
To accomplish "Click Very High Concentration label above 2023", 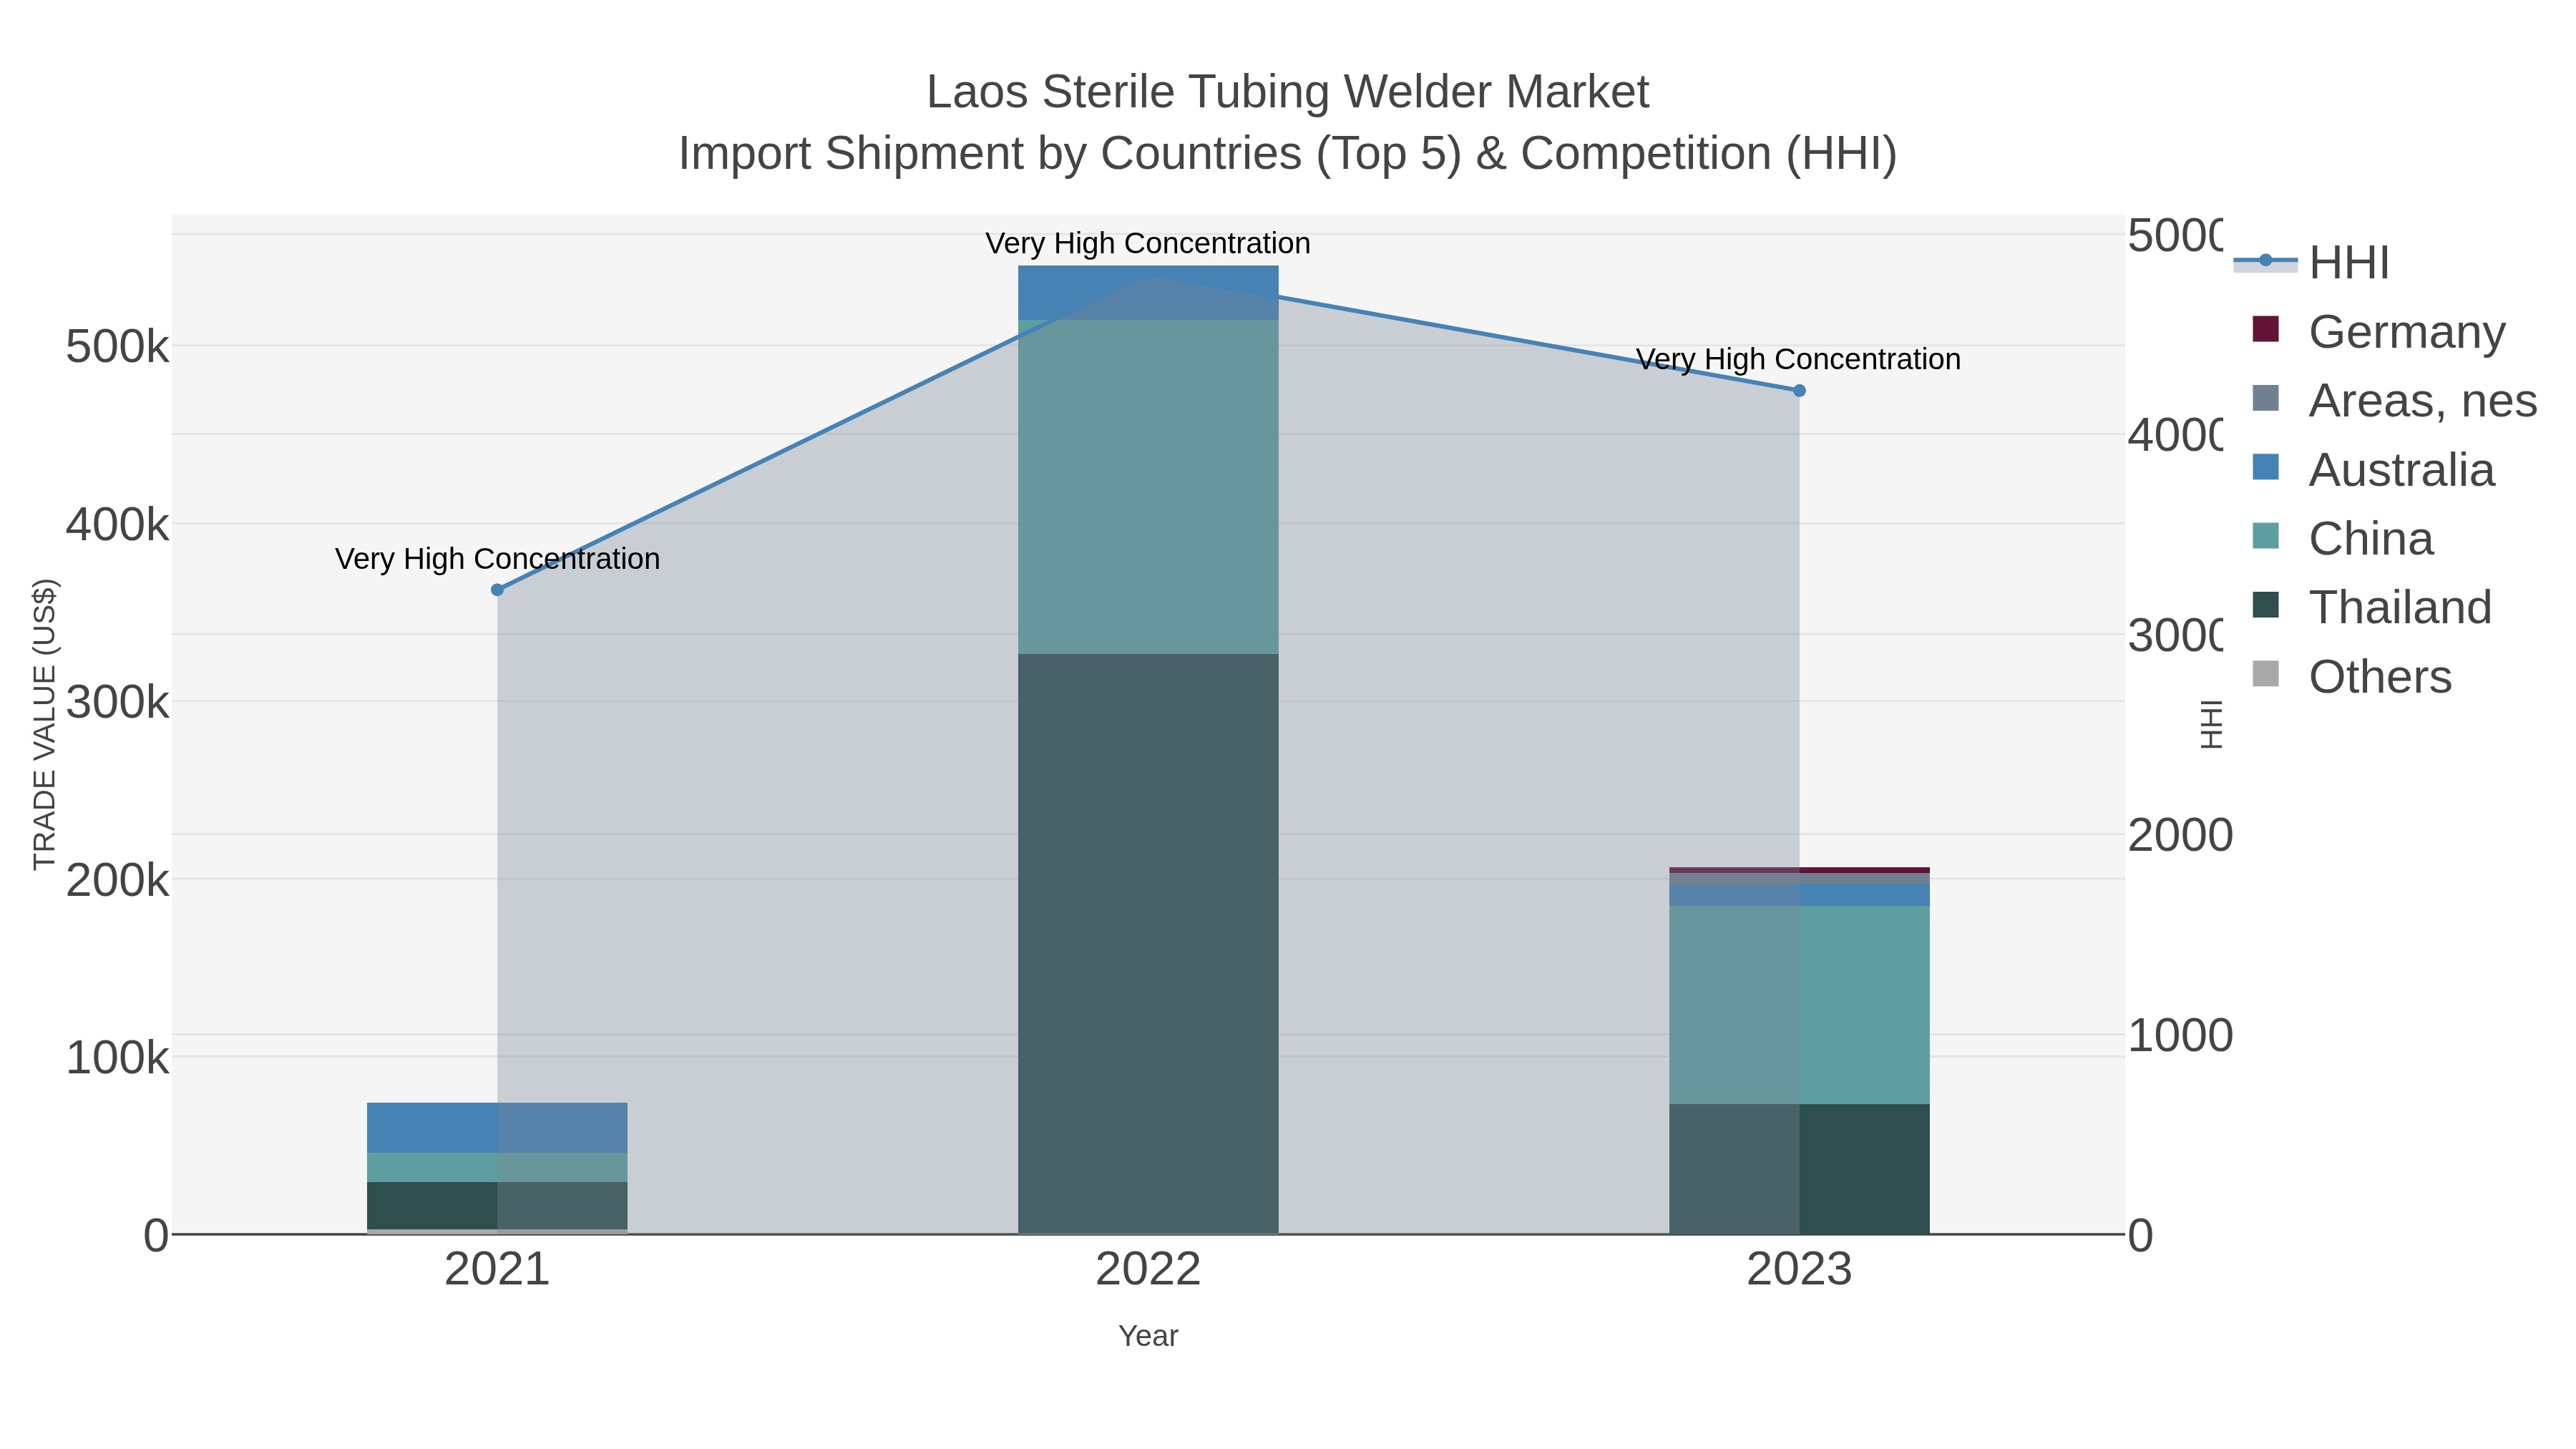I will click(1798, 359).
